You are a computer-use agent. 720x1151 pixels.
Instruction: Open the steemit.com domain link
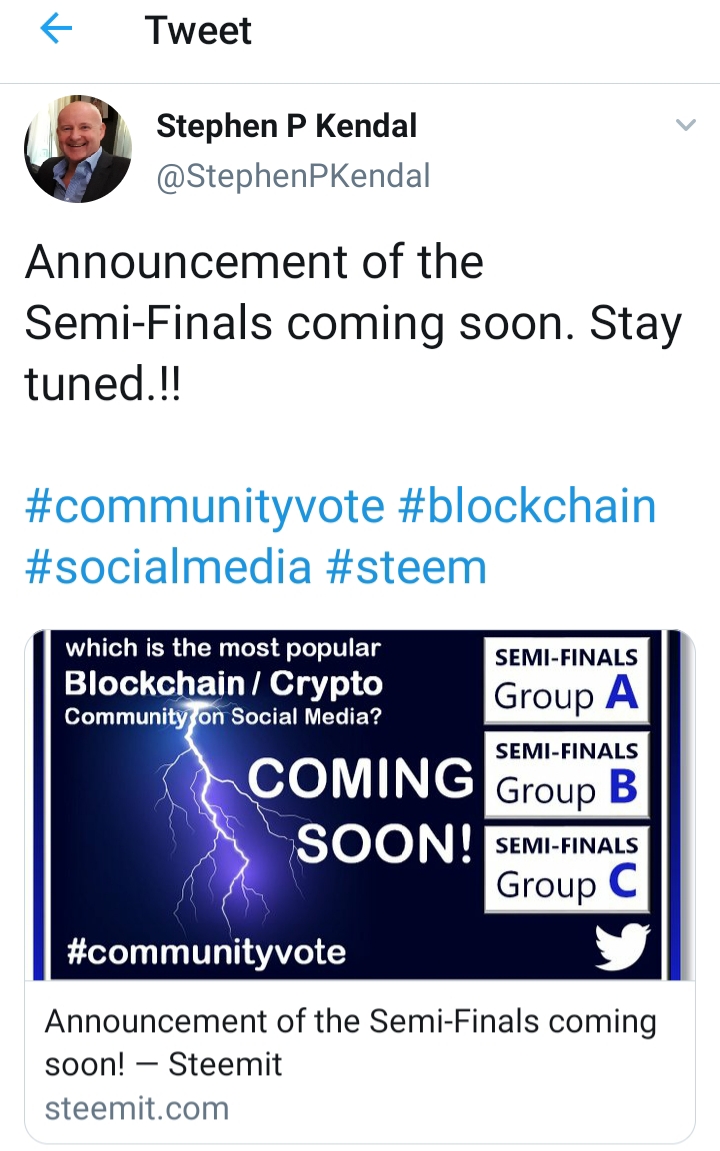pos(137,1108)
